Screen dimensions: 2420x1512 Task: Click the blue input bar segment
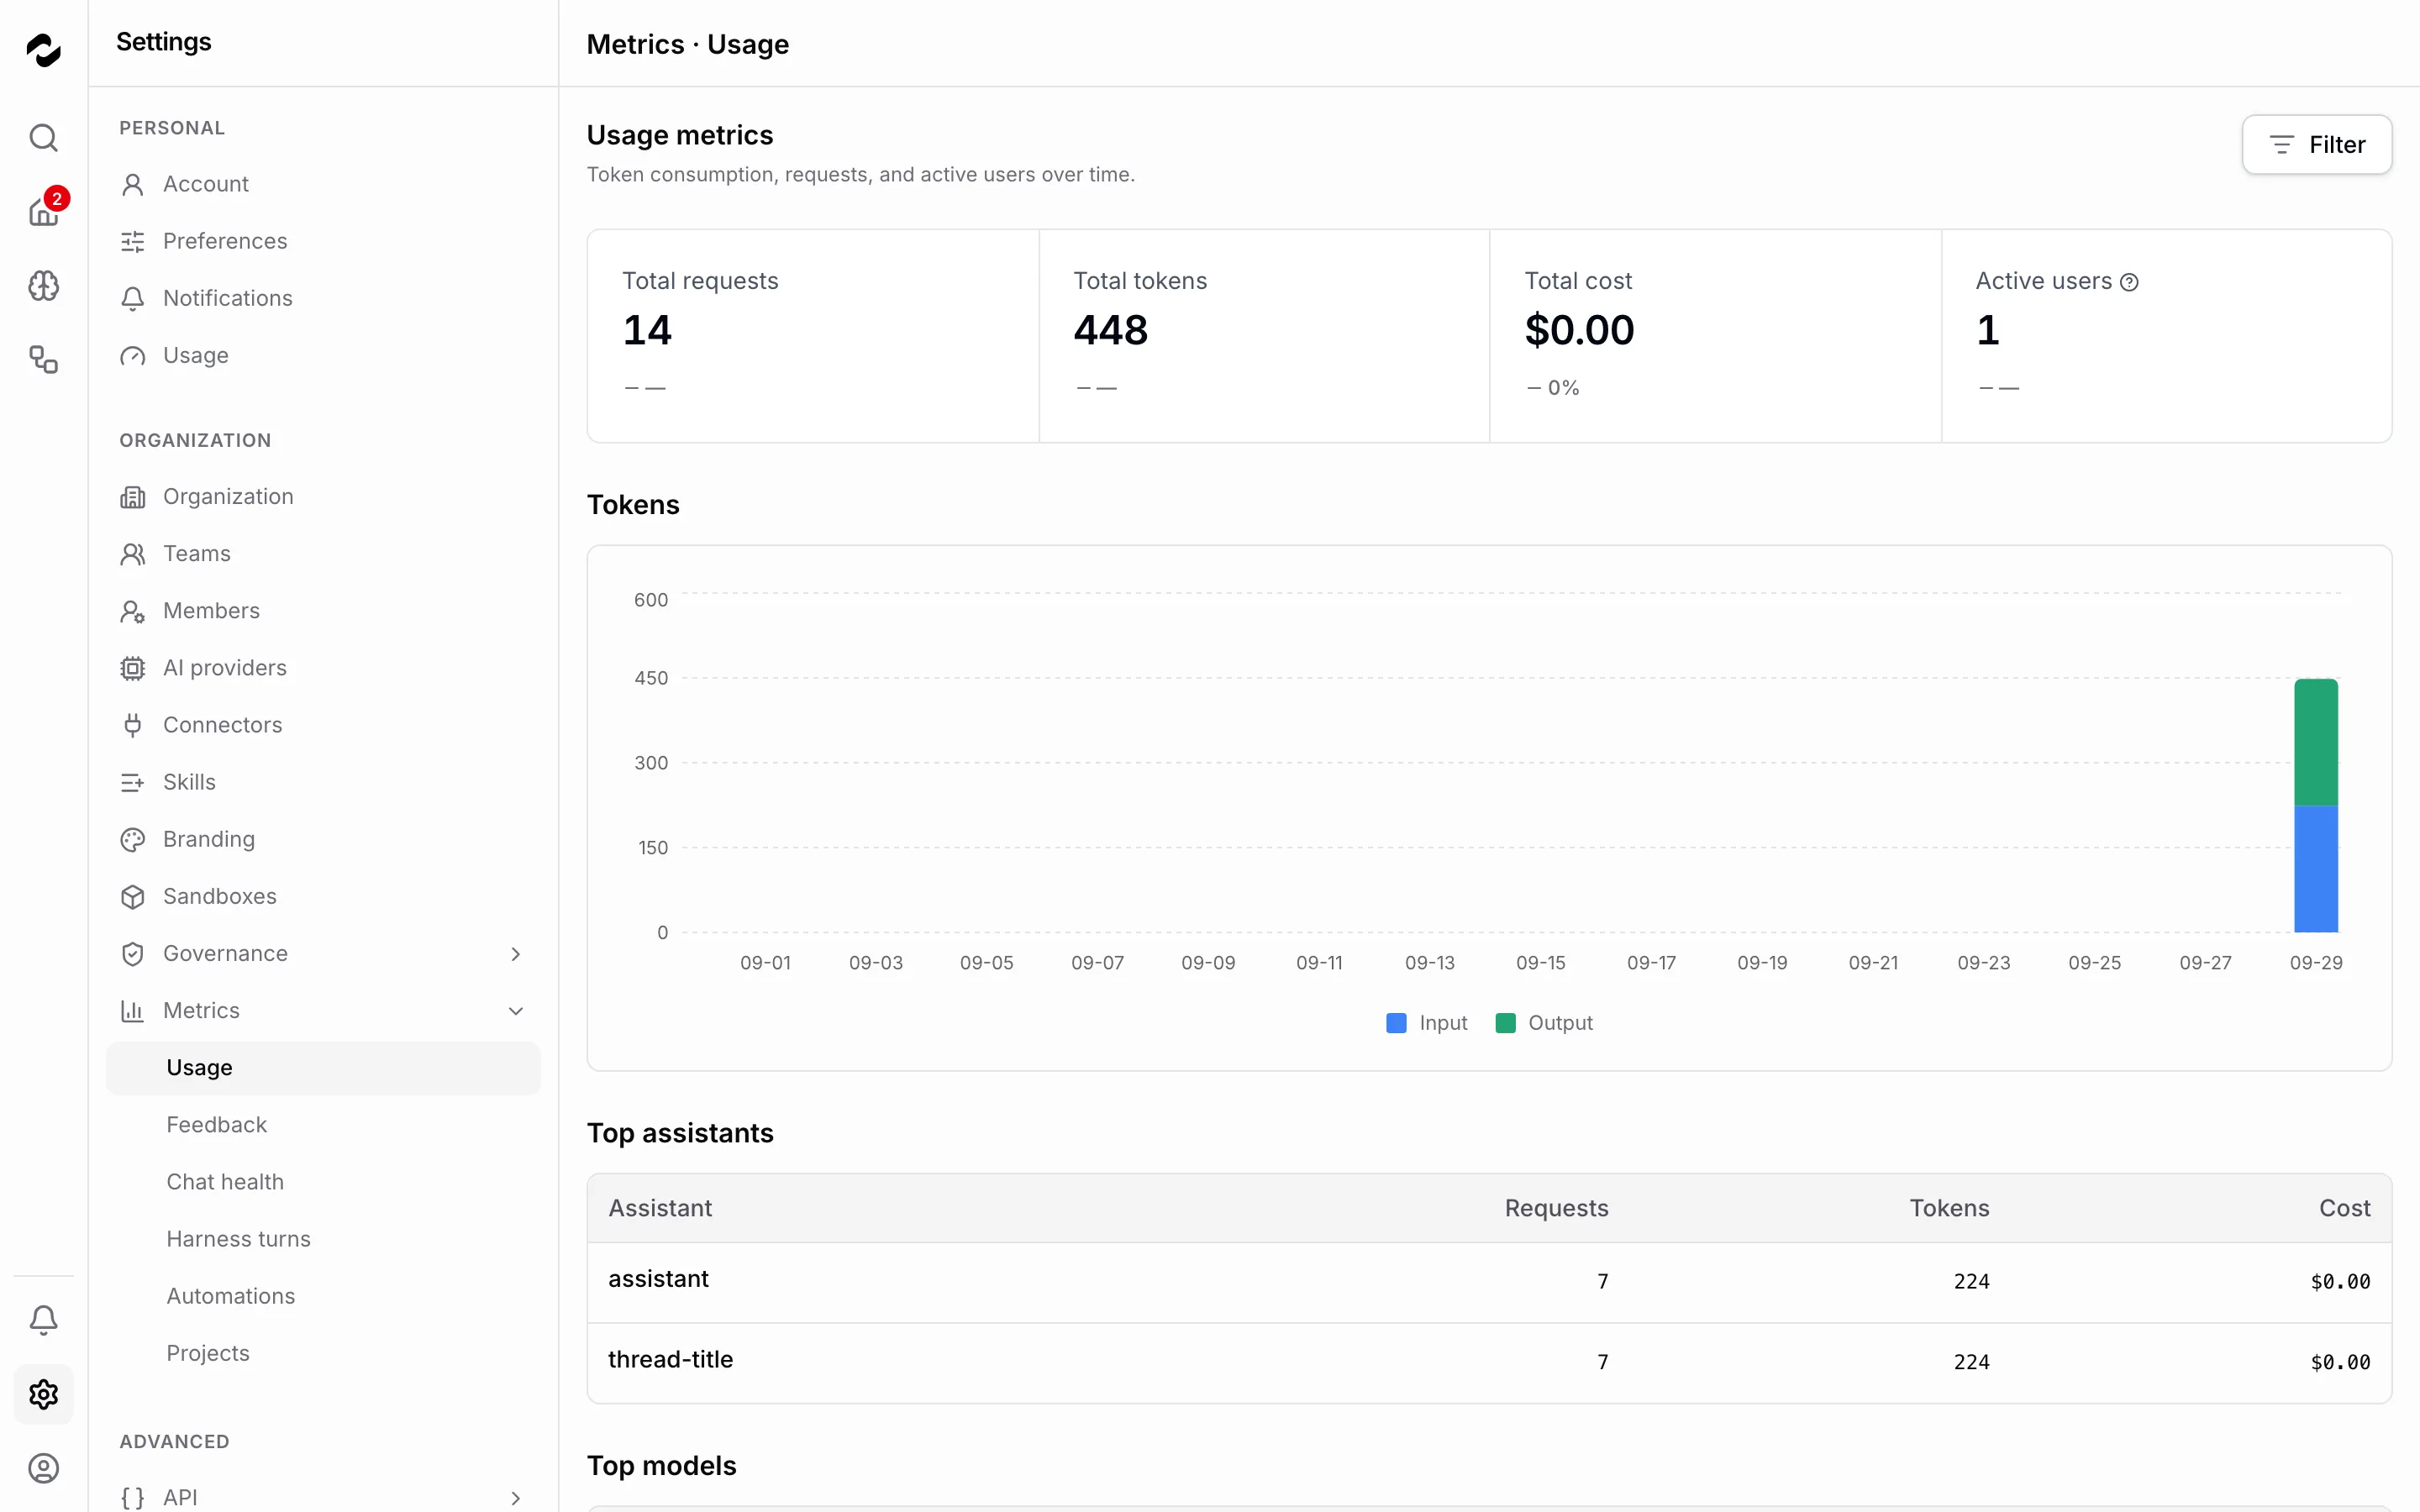[x=2316, y=869]
